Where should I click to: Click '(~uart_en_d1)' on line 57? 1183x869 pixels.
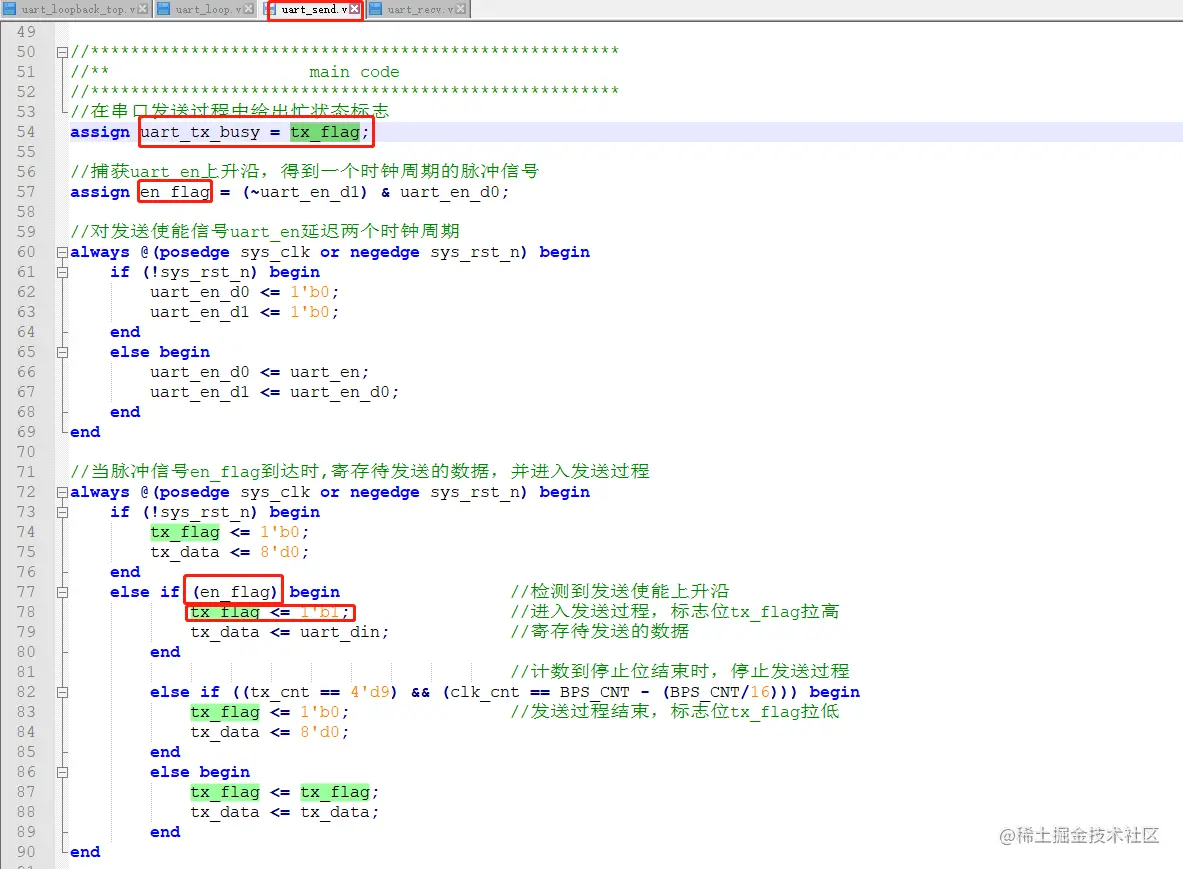[305, 192]
